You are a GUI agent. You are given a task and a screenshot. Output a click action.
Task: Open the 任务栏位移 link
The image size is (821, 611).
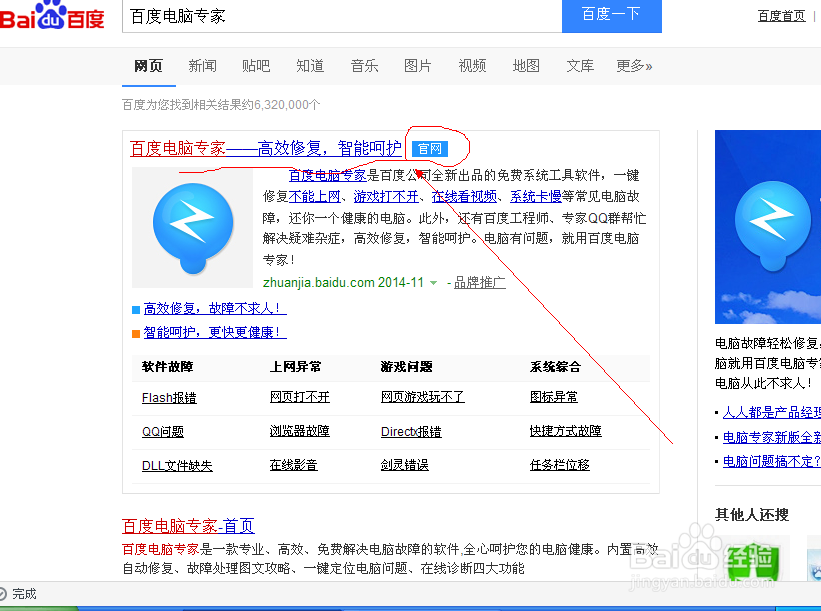click(560, 465)
